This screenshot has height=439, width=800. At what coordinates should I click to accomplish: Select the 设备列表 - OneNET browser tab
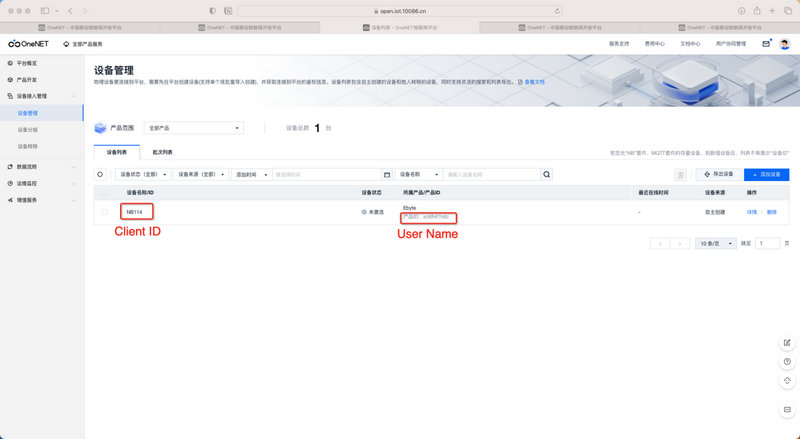coord(400,28)
